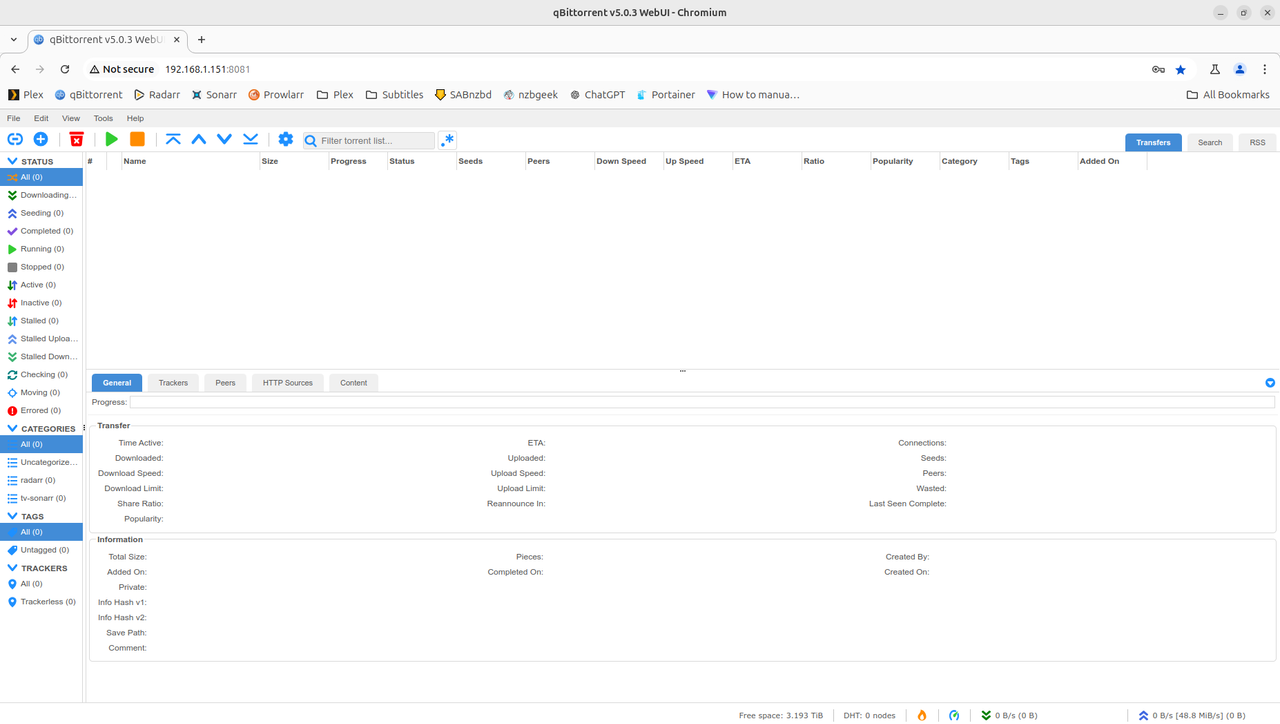
Task: Move torrent to top of queue
Action: coord(173,139)
